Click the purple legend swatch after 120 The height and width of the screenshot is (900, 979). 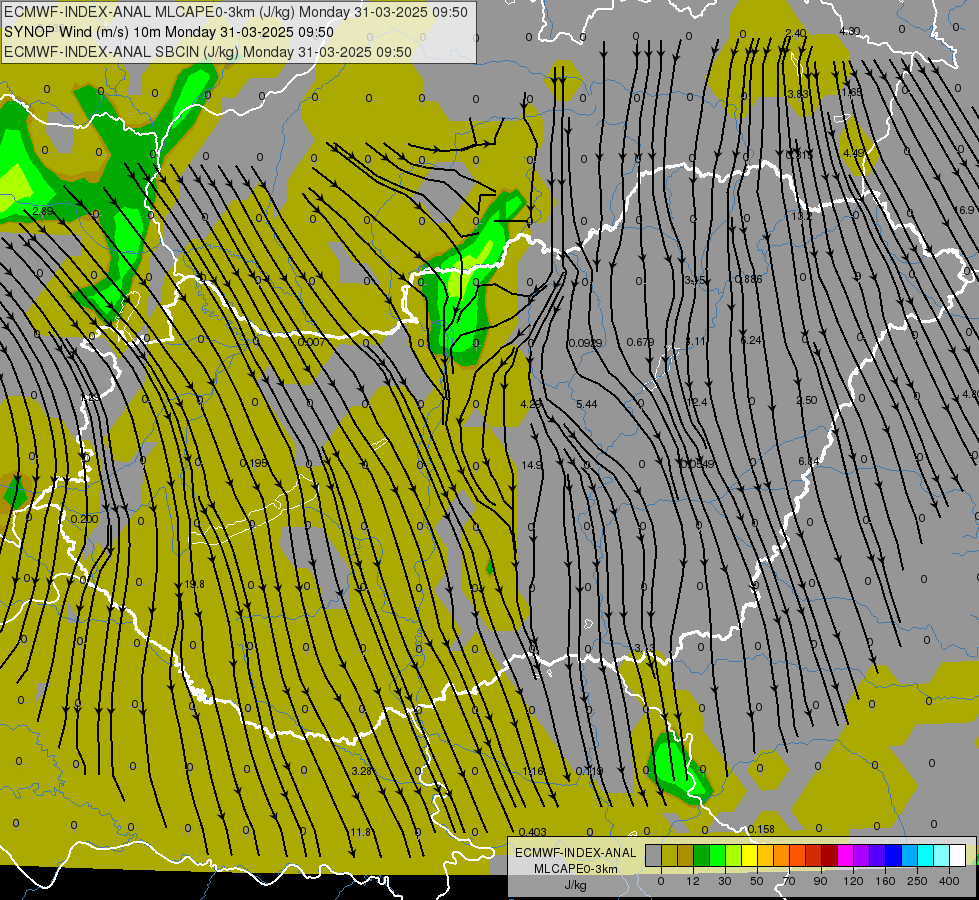[x=862, y=855]
